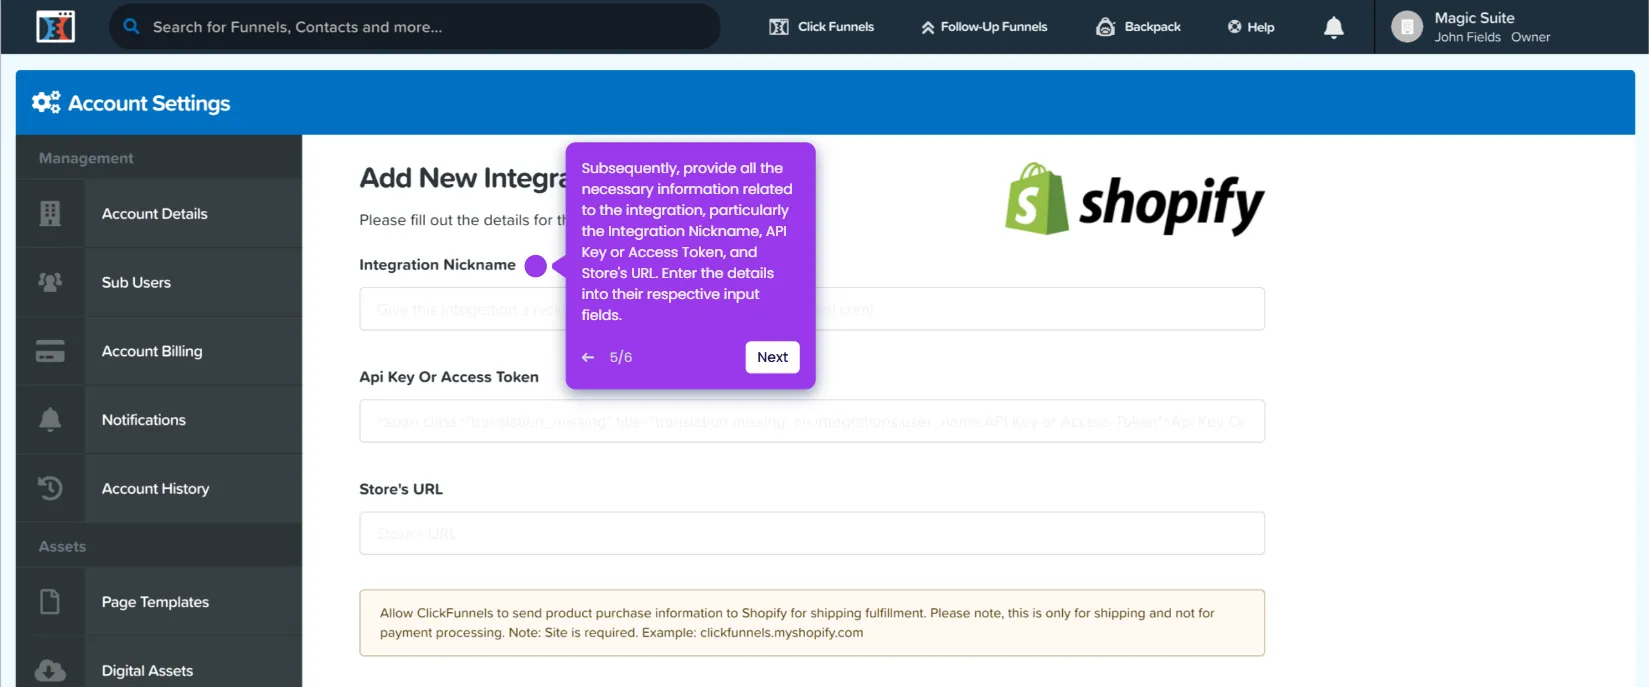Viewport: 1649px width, 687px height.
Task: Click the Account Billing card icon
Action: coord(50,351)
